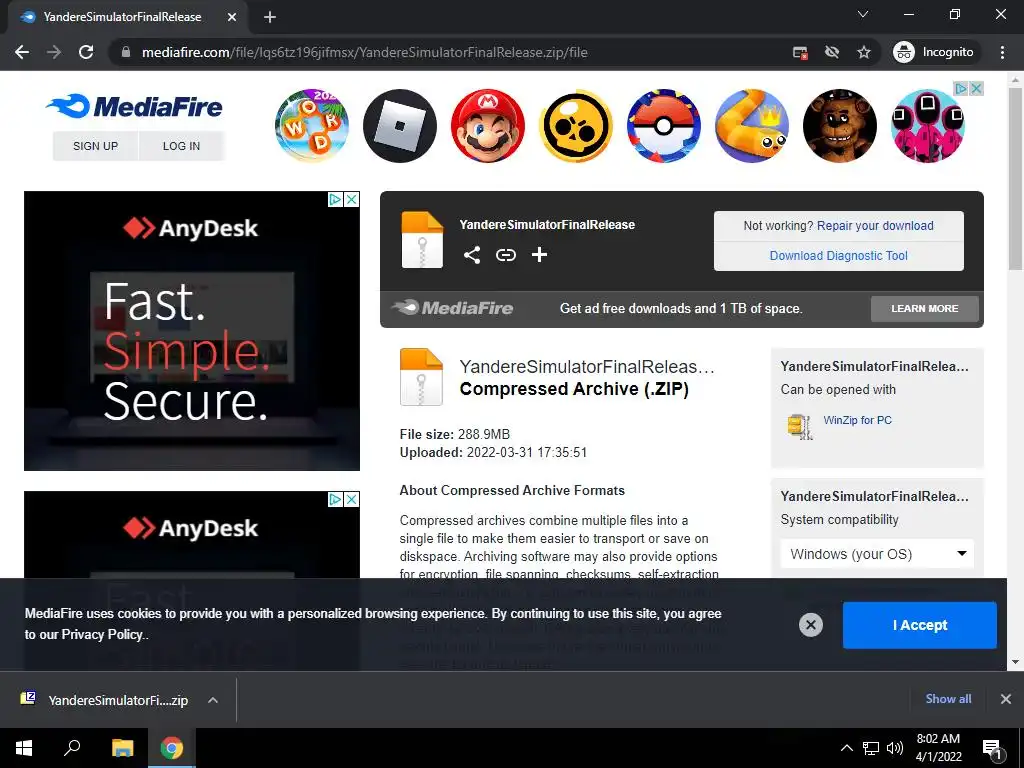Screen dimensions: 1024x768
Task: Click Show all downloads
Action: point(948,699)
